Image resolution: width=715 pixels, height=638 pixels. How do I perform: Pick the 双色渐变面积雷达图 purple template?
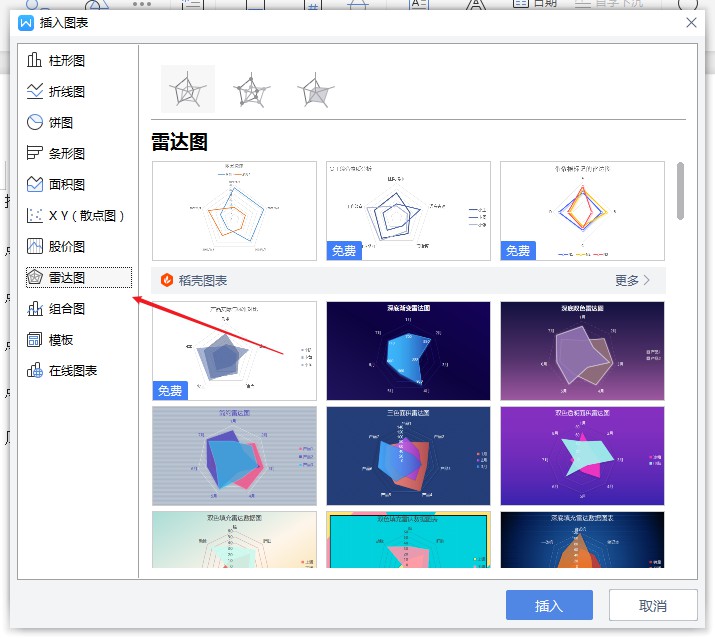[582, 456]
